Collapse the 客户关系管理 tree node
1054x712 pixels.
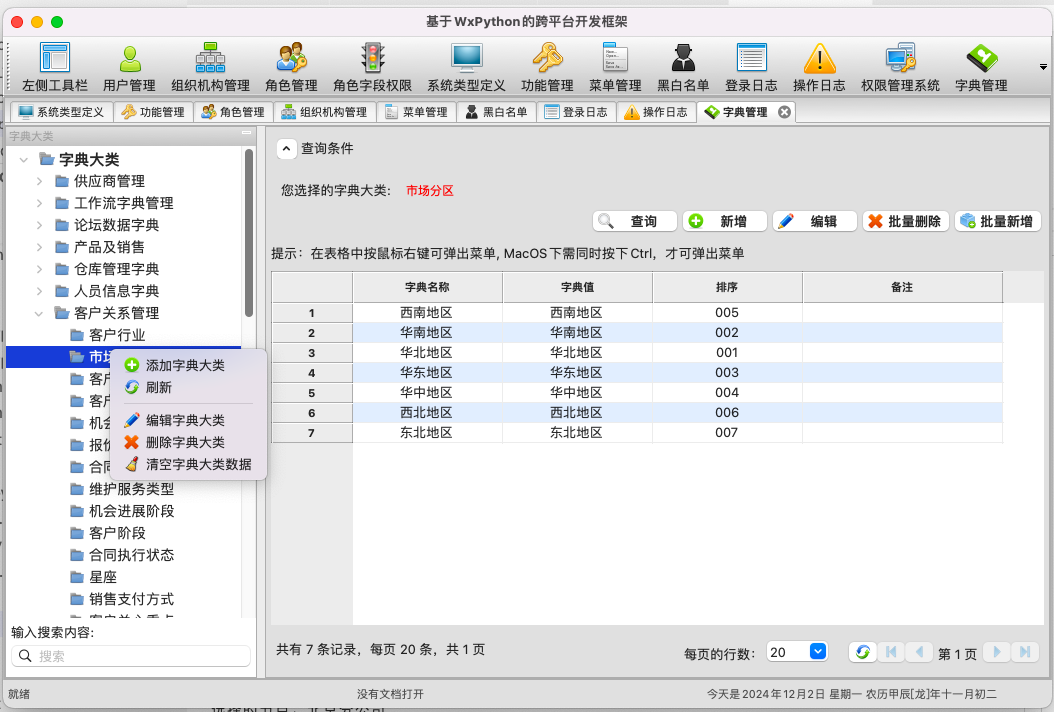point(39,313)
